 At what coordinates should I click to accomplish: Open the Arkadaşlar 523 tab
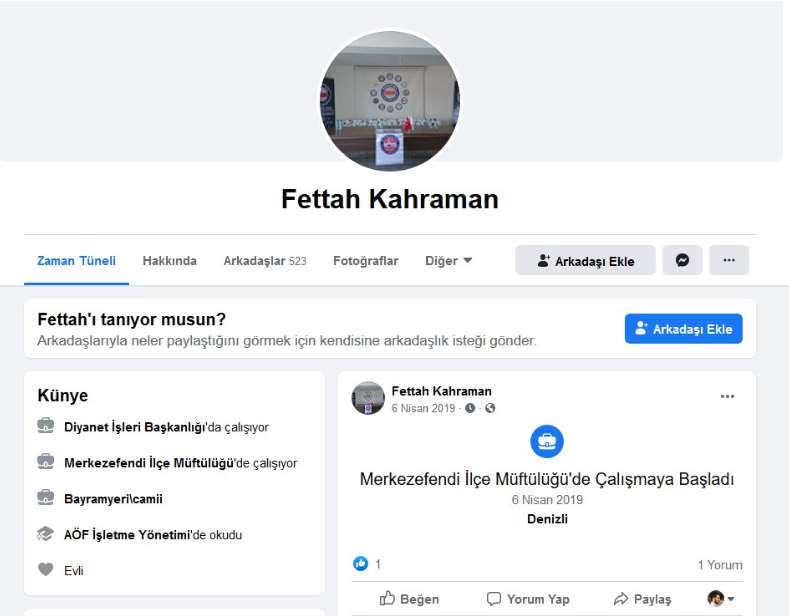(x=264, y=261)
